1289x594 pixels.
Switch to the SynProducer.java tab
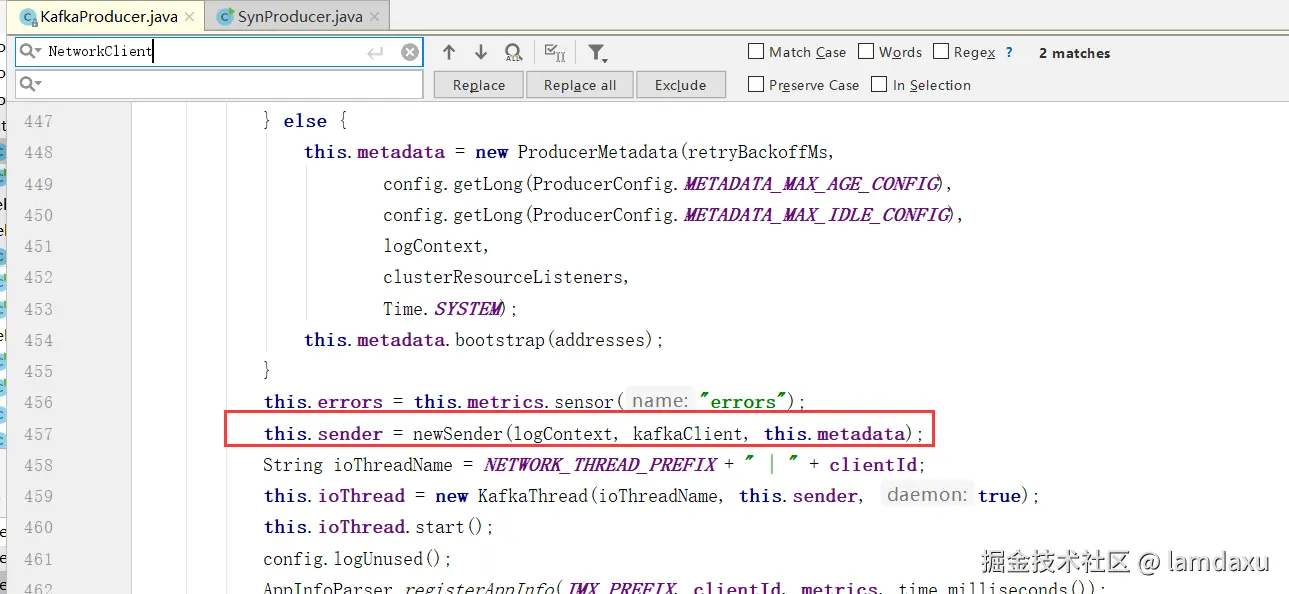click(299, 17)
